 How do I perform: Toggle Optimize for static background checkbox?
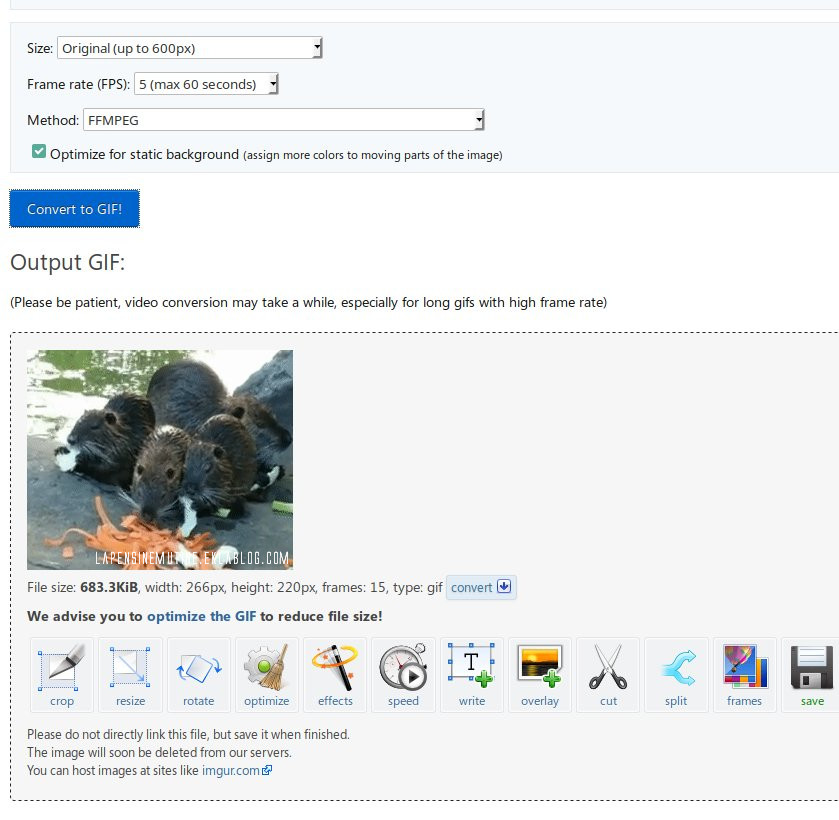click(39, 152)
